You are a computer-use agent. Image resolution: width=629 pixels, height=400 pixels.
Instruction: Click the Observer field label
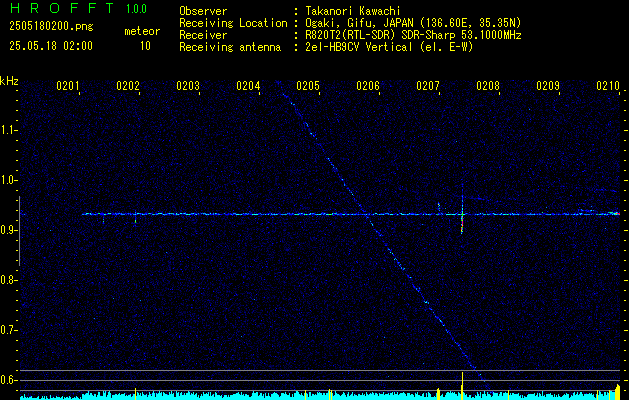coord(203,11)
